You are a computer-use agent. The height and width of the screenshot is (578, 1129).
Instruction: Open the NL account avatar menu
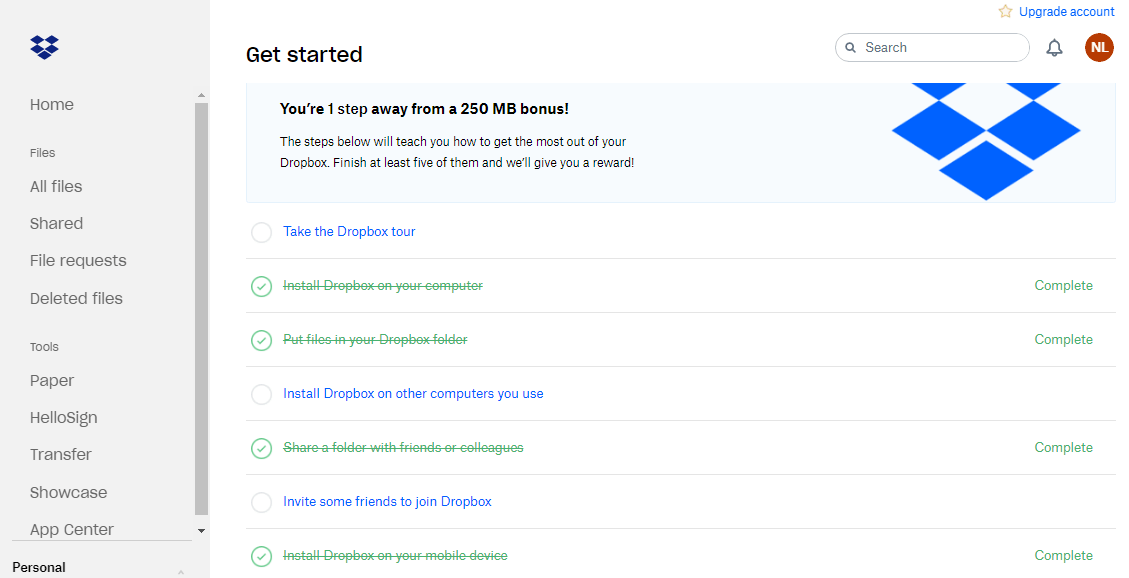(1098, 47)
